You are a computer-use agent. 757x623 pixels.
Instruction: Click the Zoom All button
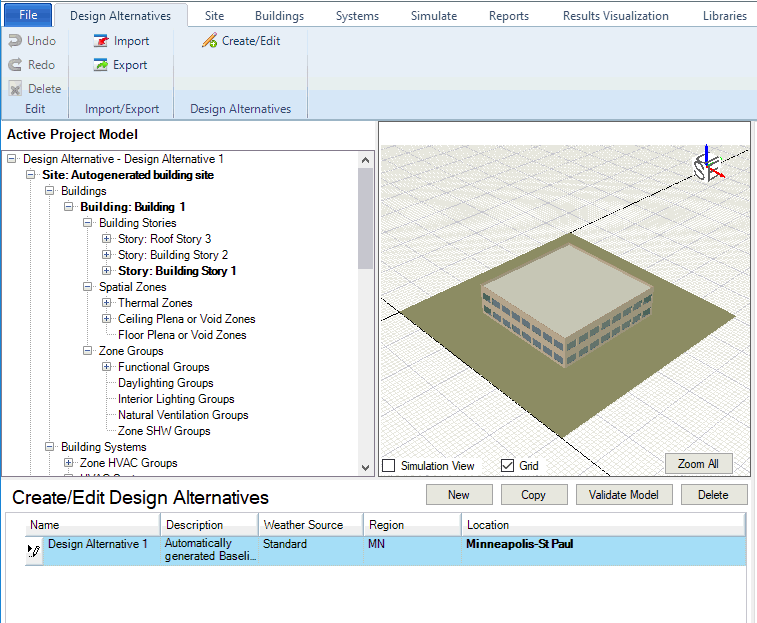click(x=698, y=464)
